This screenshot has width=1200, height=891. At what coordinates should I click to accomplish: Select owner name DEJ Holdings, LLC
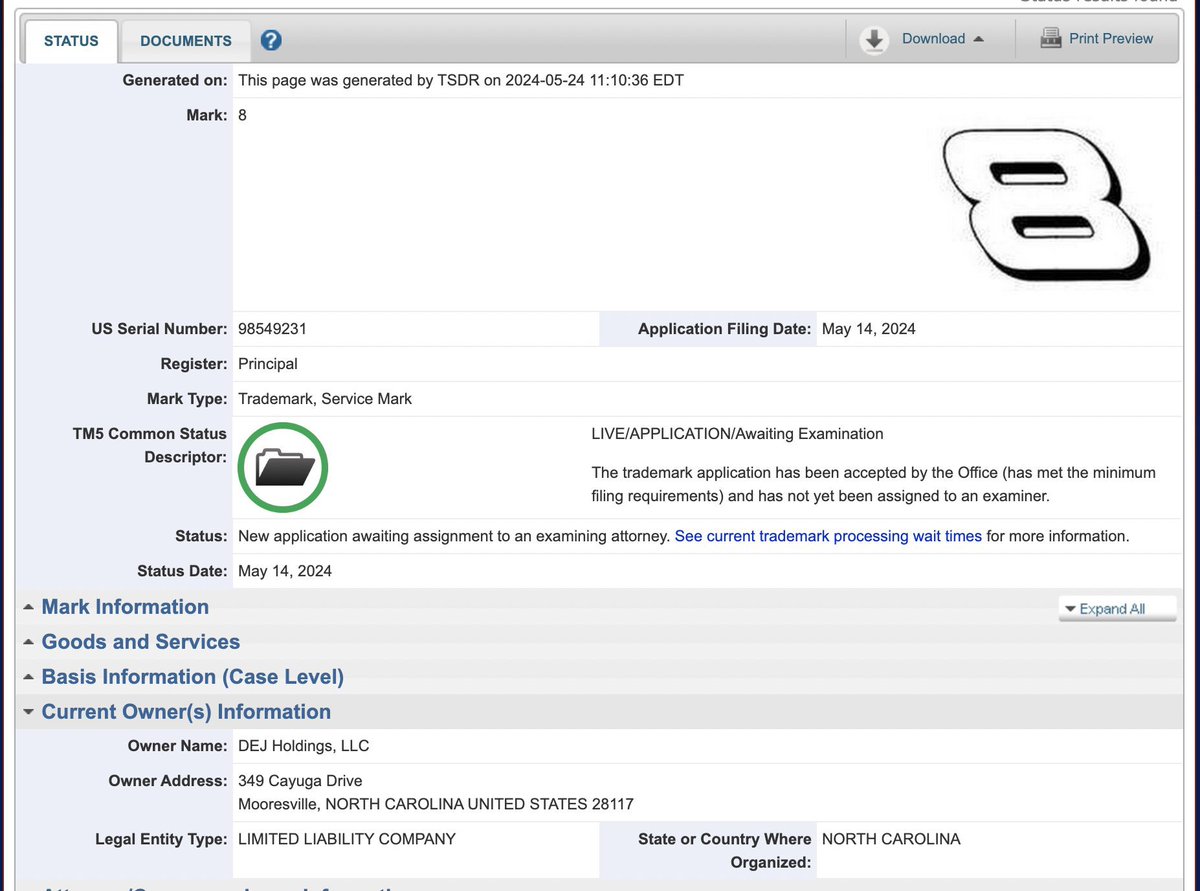coord(304,746)
